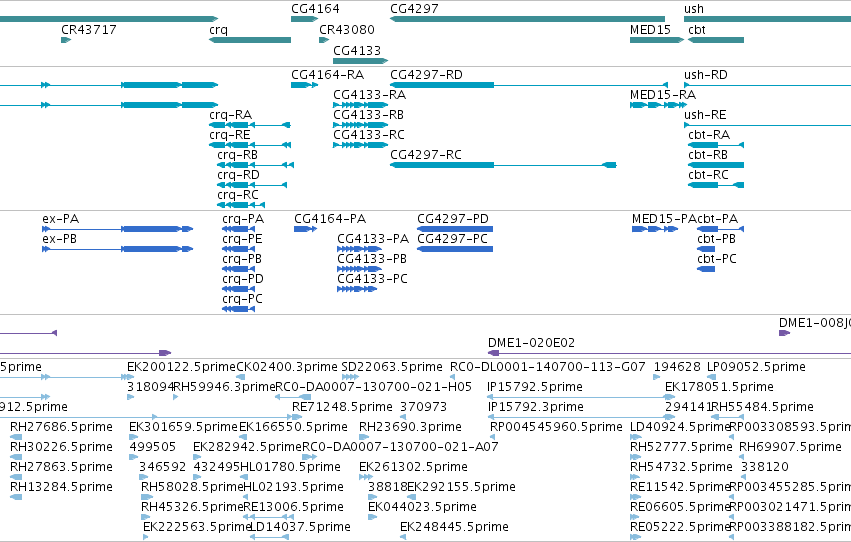
Task: Select protein CG4164-PA
Action: [x=306, y=229]
